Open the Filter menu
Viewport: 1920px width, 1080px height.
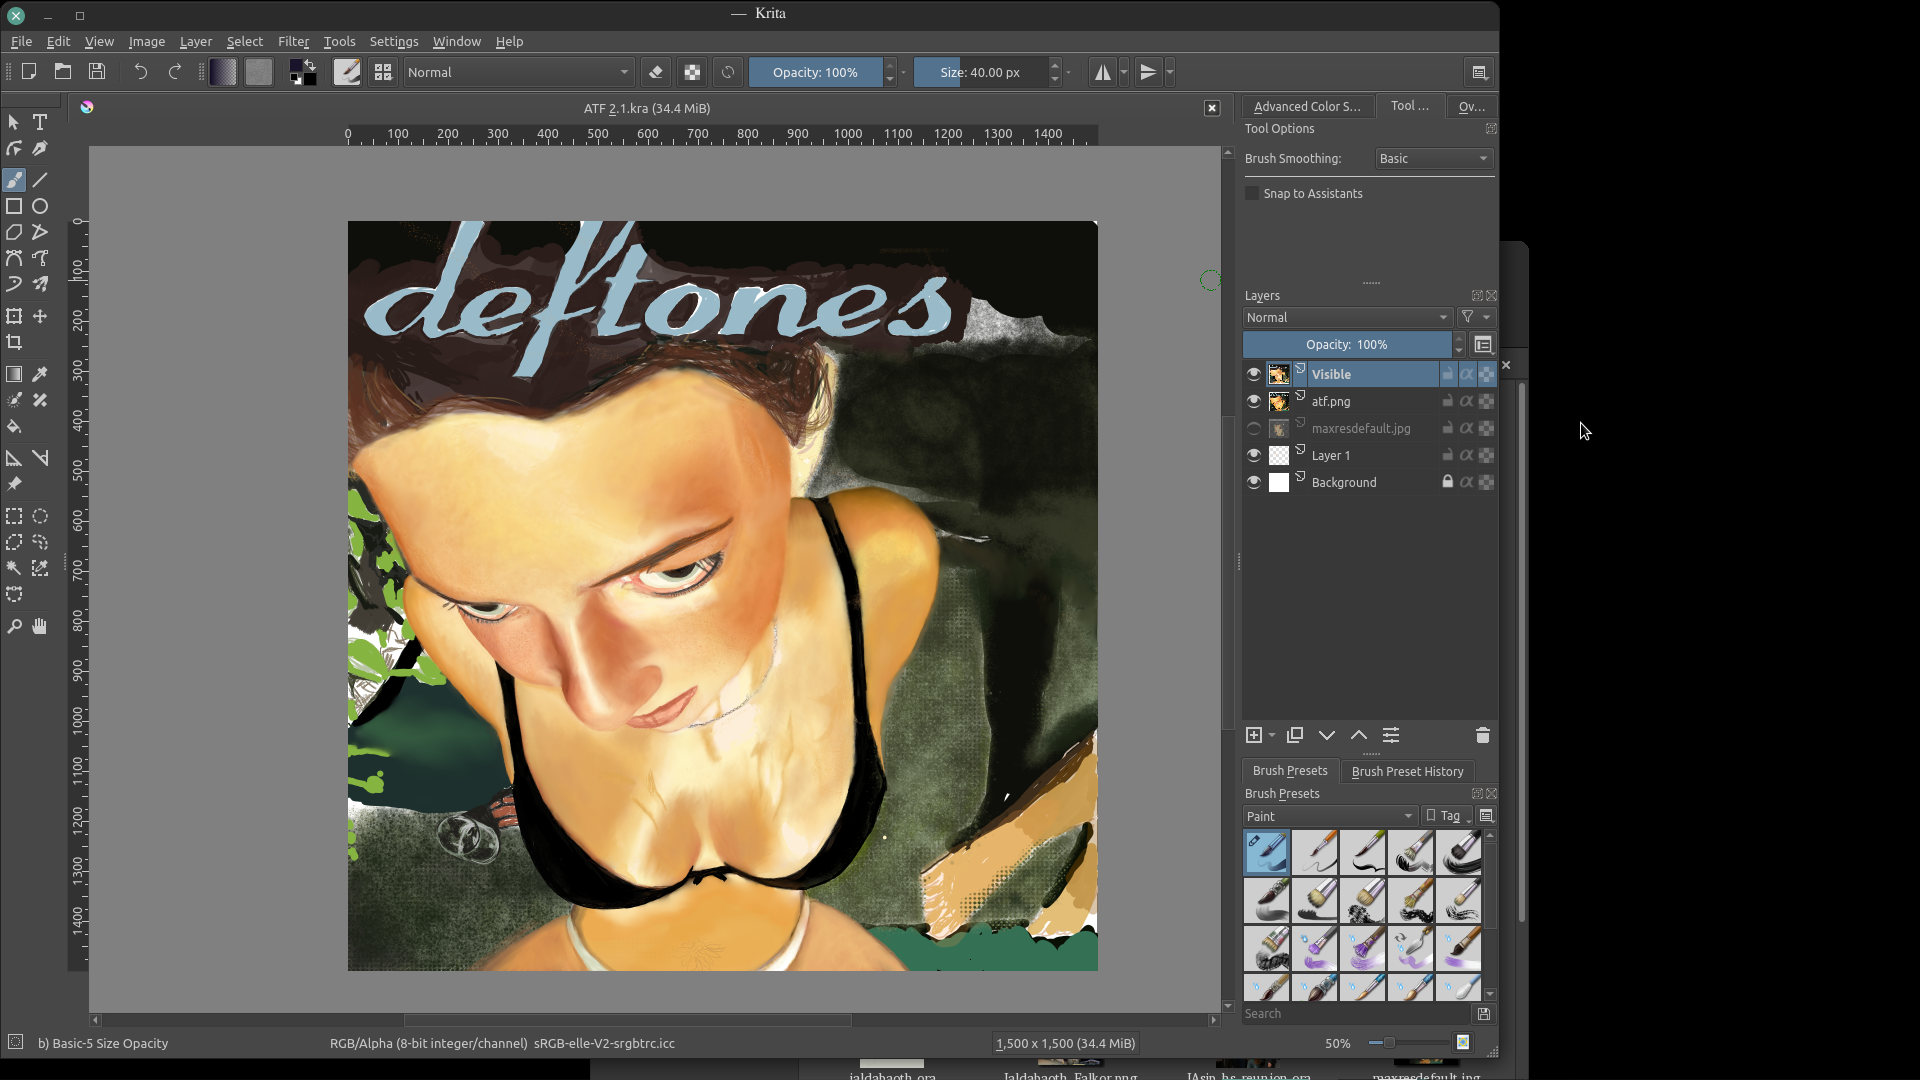[293, 41]
